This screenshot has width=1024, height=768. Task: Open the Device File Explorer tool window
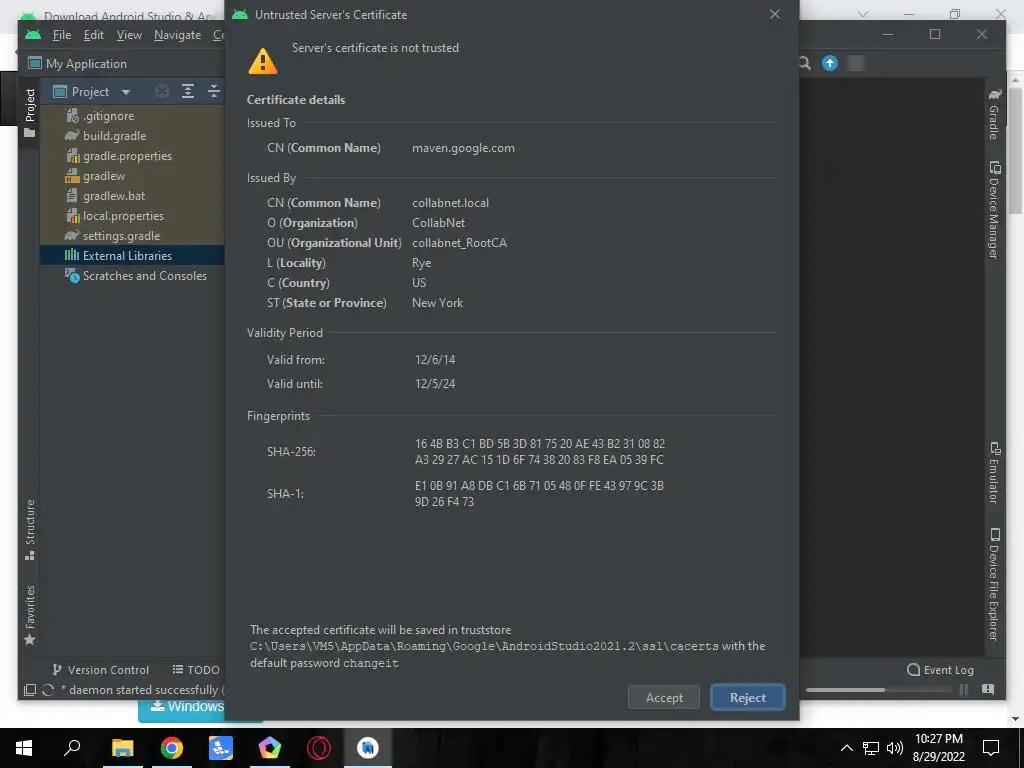(x=995, y=584)
